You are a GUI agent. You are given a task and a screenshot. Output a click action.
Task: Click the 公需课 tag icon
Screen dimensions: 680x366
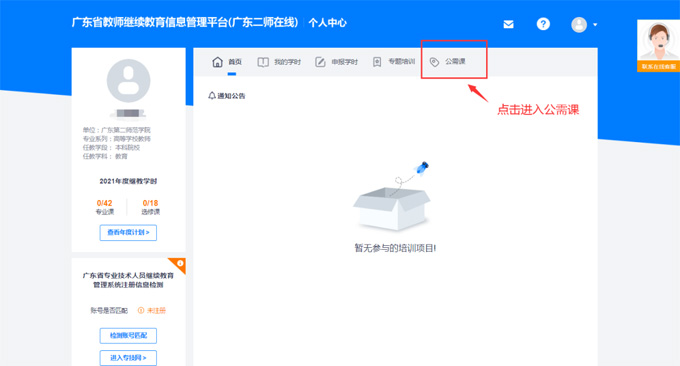tap(434, 62)
